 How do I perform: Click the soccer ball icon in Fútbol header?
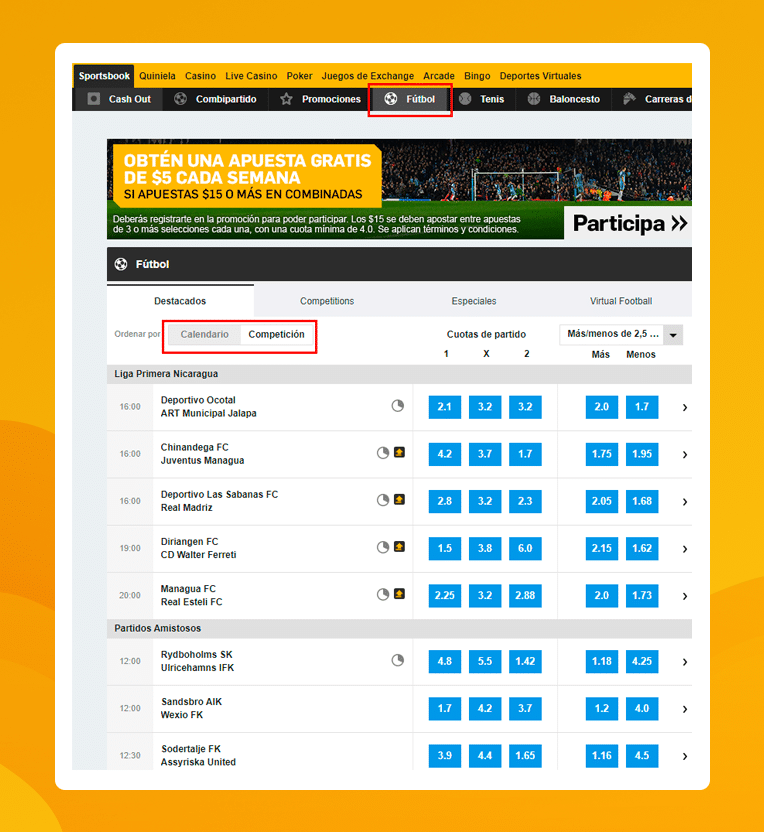coord(121,264)
